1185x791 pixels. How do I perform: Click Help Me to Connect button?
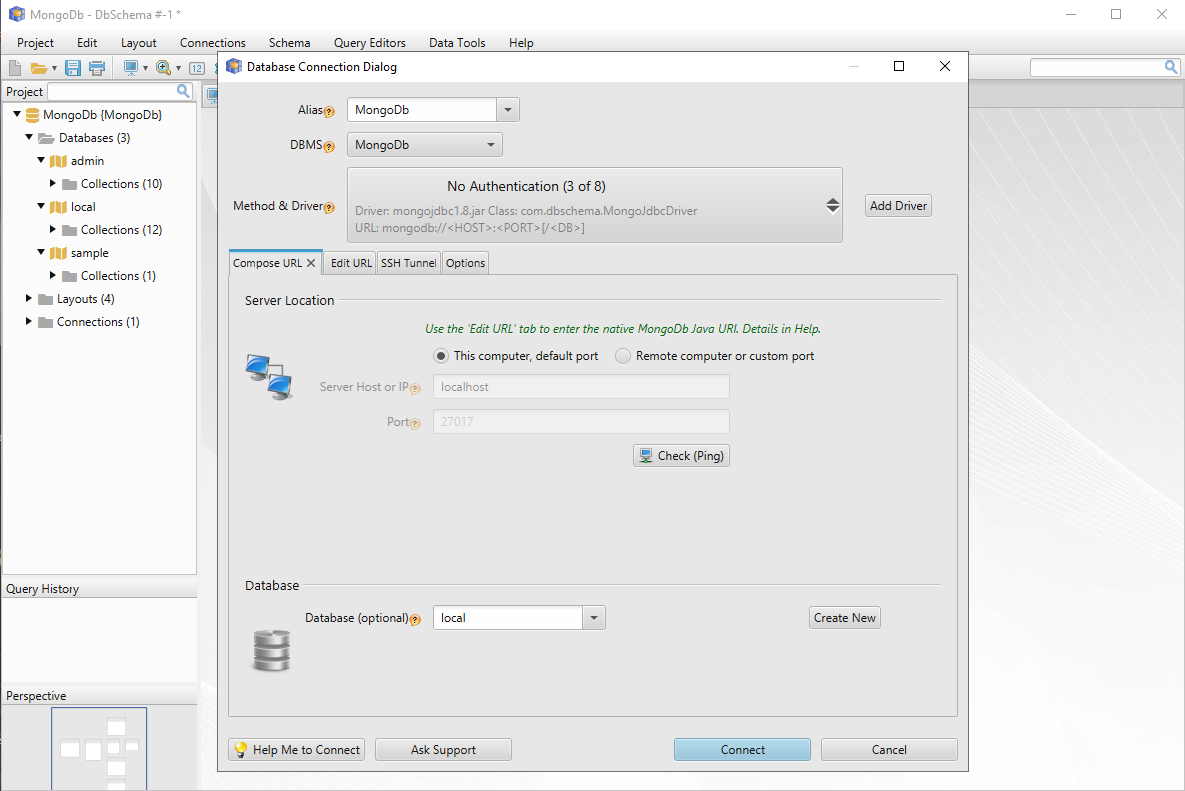pos(296,749)
